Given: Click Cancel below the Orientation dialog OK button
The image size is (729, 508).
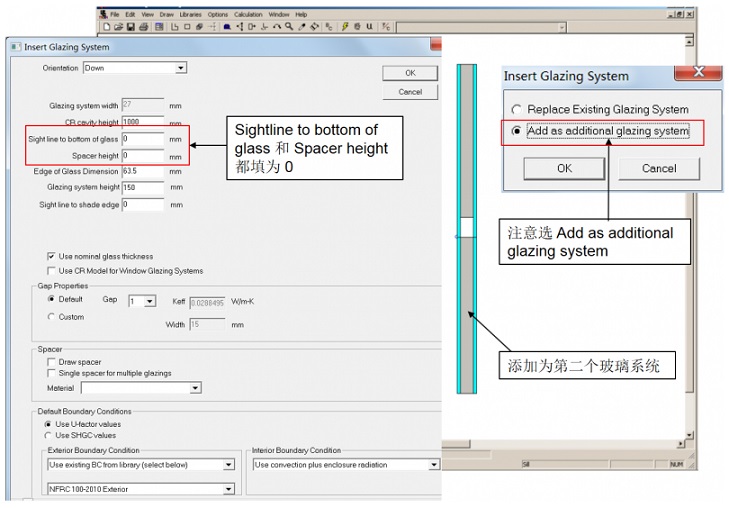Looking at the screenshot, I should click(410, 92).
